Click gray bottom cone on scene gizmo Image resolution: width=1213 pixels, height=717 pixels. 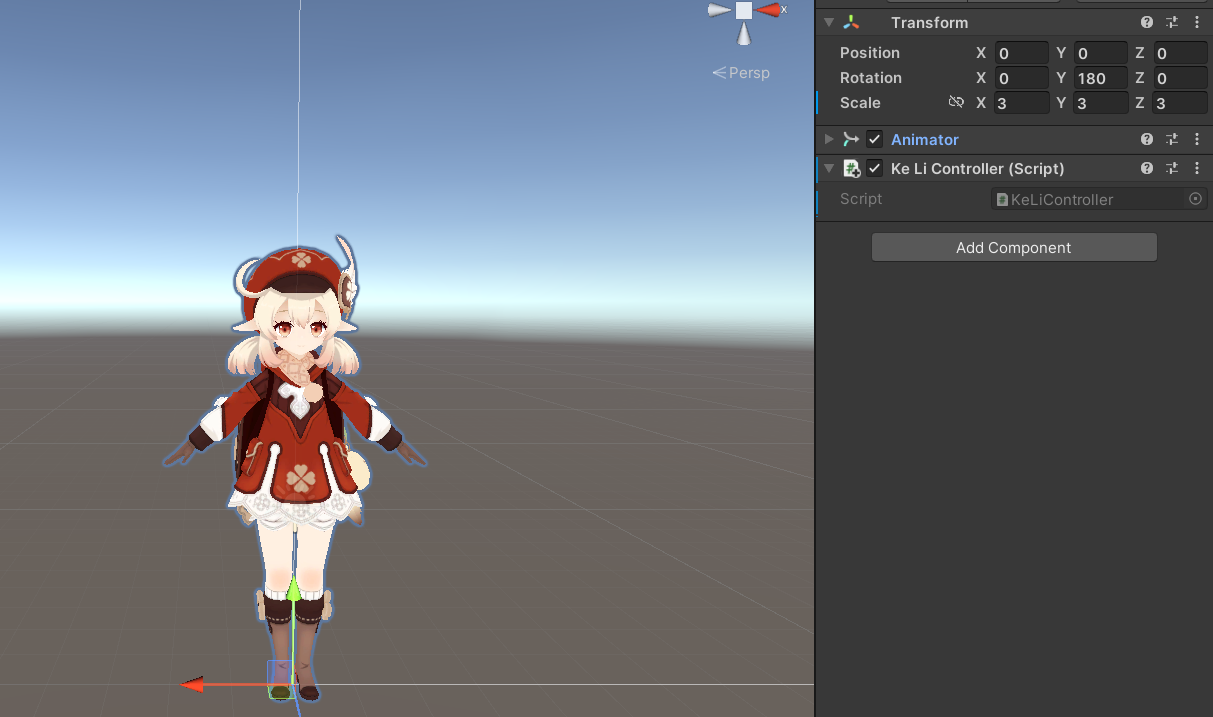pos(744,34)
